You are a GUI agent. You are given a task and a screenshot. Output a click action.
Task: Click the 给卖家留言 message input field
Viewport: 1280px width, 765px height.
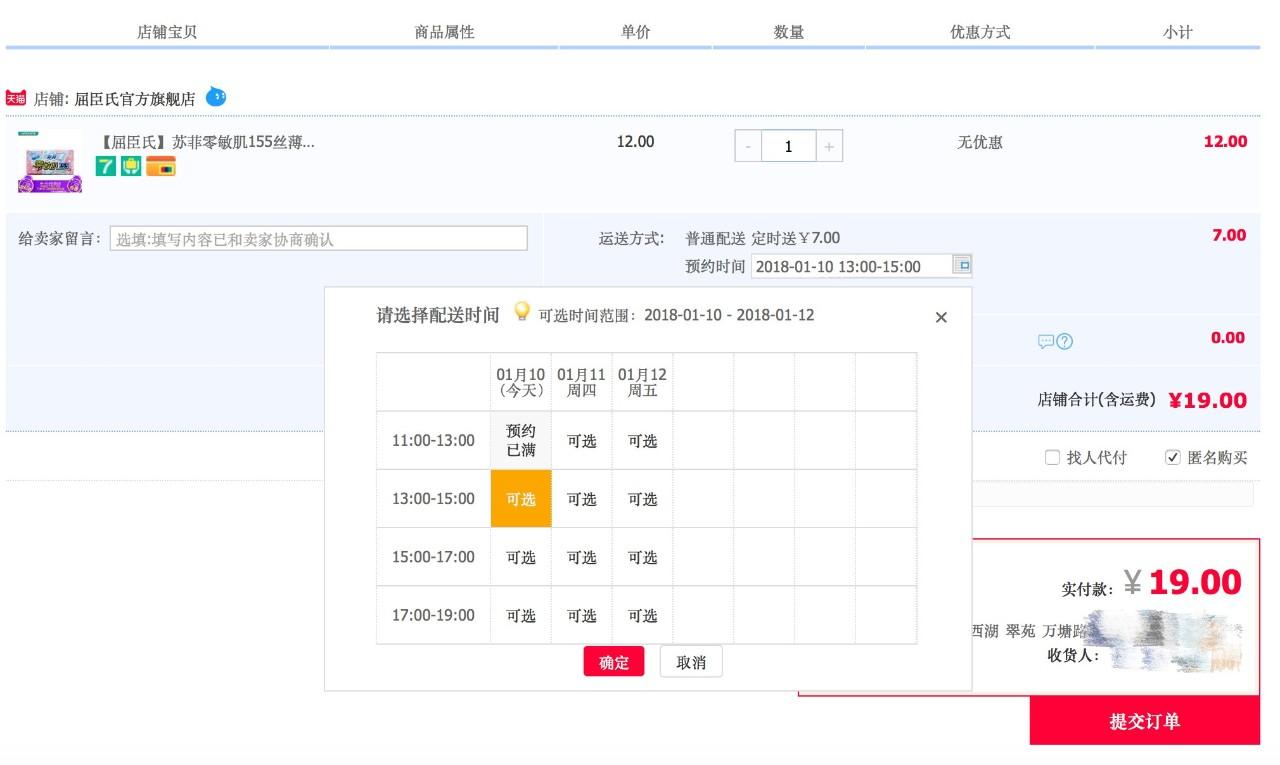pyautogui.click(x=318, y=239)
